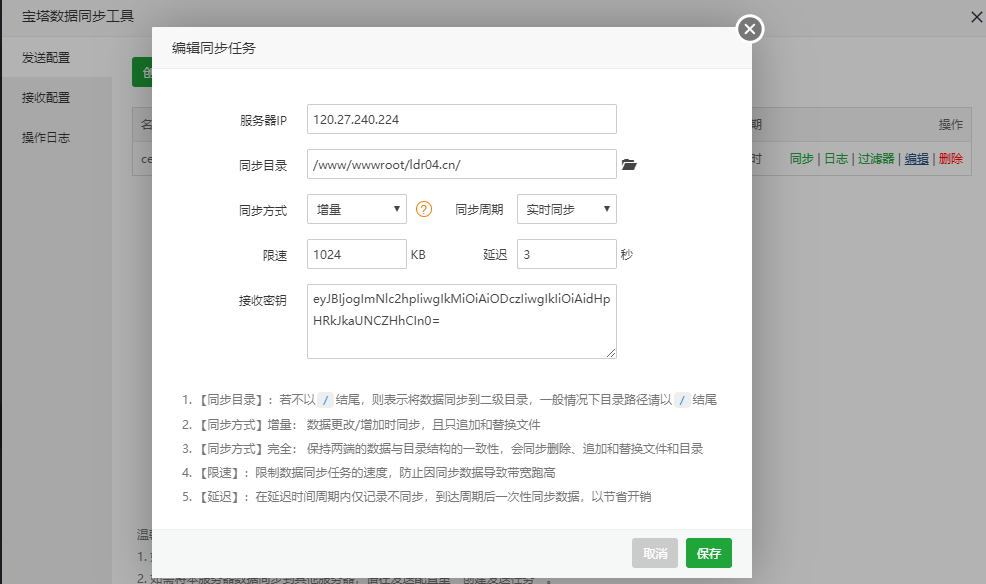The image size is (986, 584).
Task: Focus the 延迟 seconds input
Action: (567, 255)
